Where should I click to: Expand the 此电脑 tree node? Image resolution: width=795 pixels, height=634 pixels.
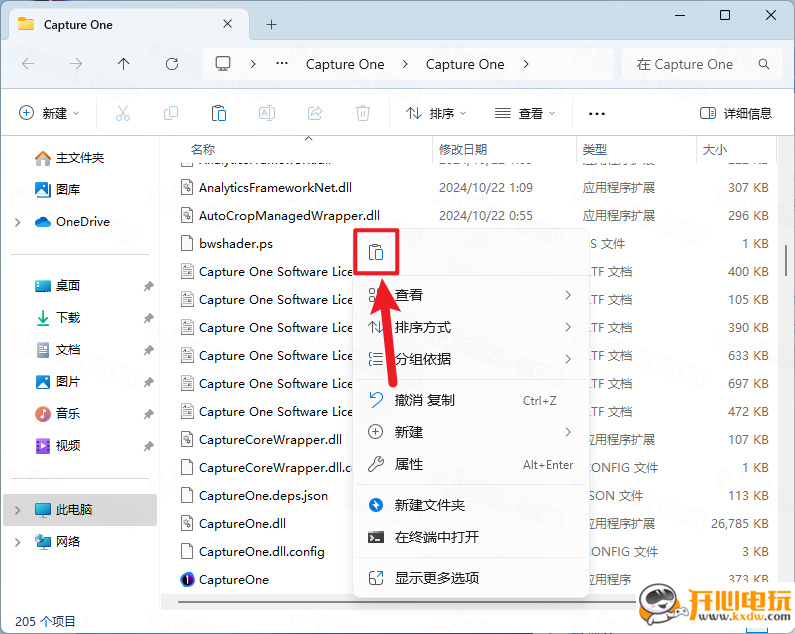18,510
